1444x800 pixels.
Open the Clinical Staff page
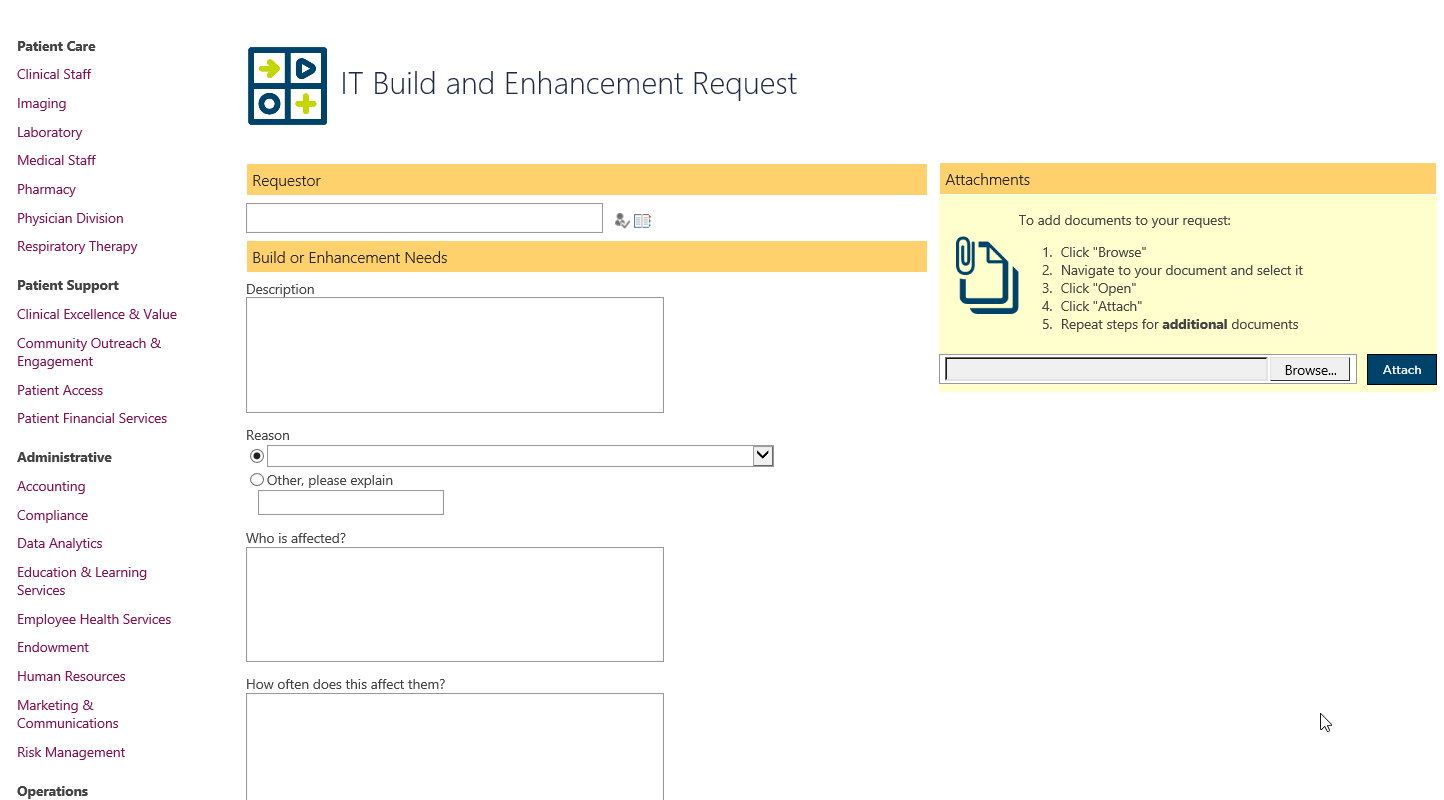[53, 74]
